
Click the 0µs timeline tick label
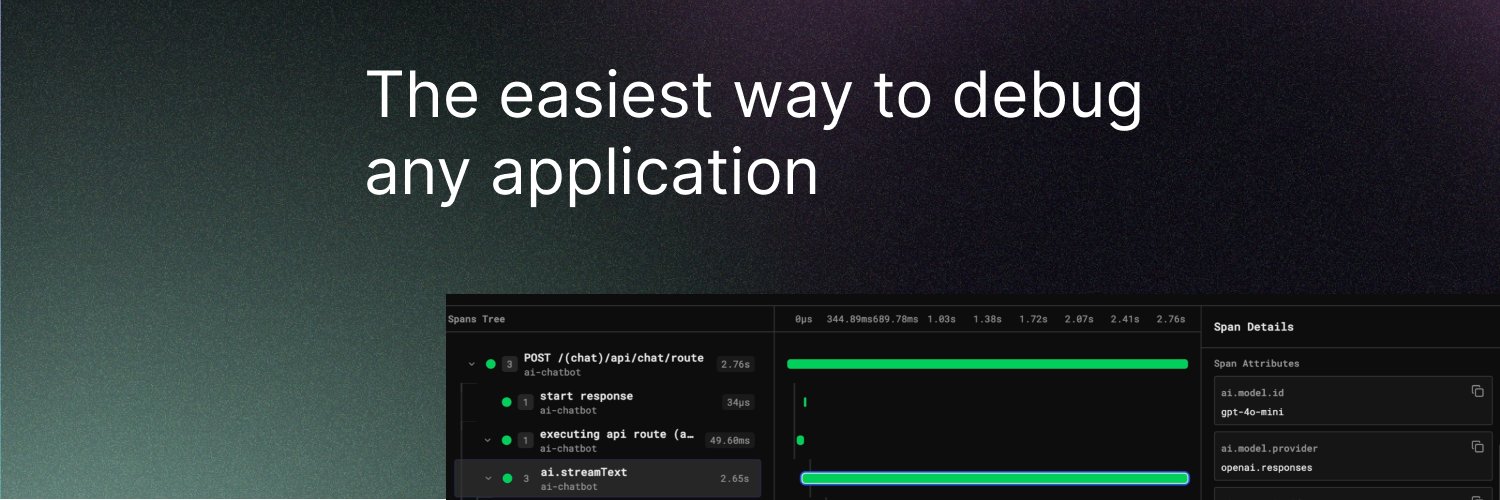point(804,319)
